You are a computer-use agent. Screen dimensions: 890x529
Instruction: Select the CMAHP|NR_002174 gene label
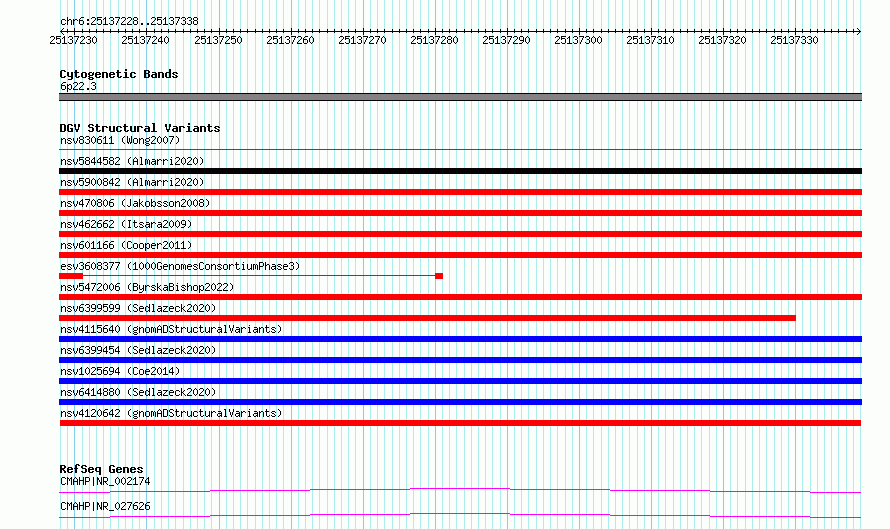[x=105, y=481]
